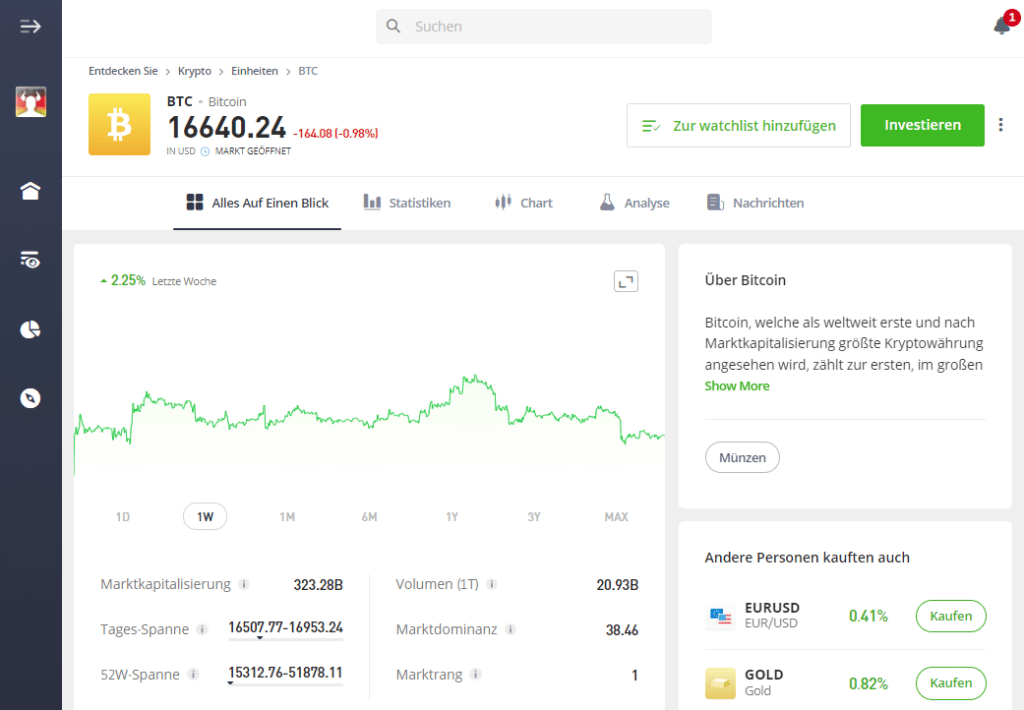Expand the chart to fullscreen icon
The width and height of the screenshot is (1024, 710).
pyautogui.click(x=626, y=282)
